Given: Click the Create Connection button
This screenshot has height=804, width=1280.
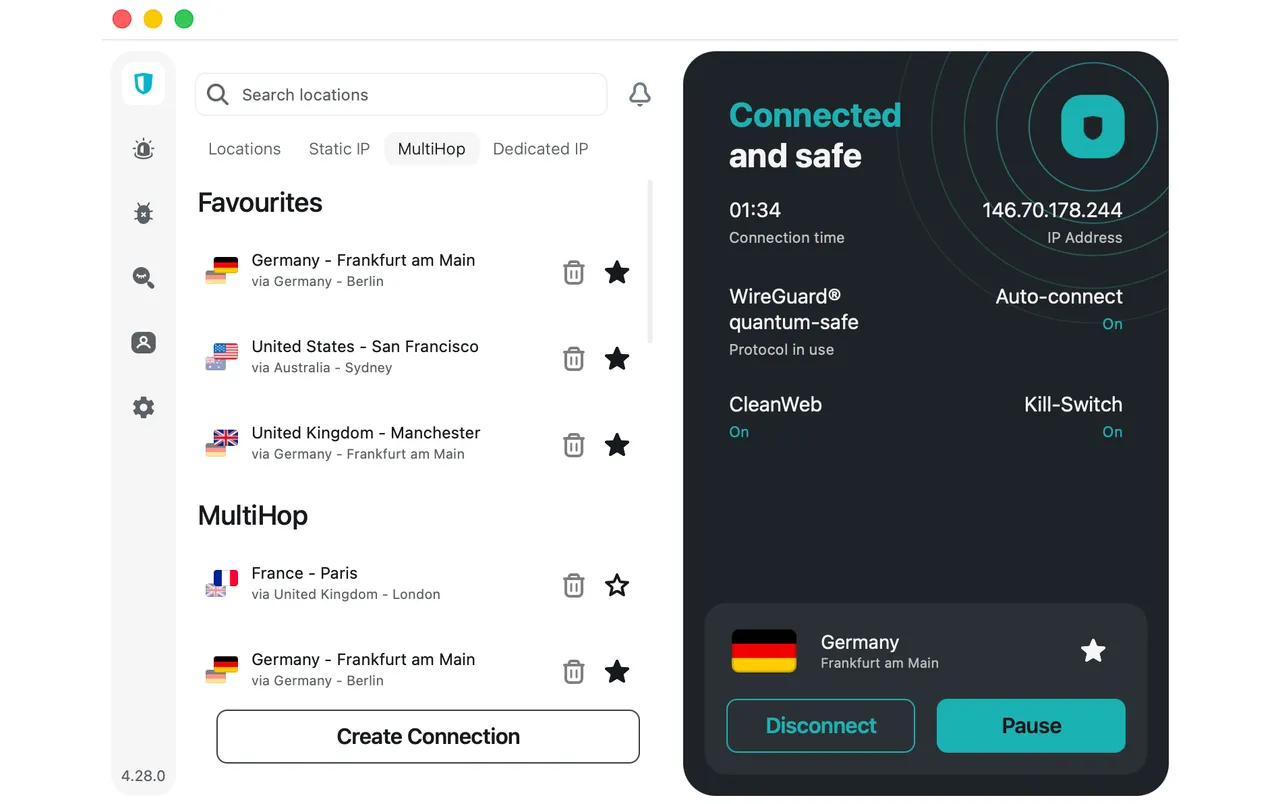Looking at the screenshot, I should (x=428, y=737).
